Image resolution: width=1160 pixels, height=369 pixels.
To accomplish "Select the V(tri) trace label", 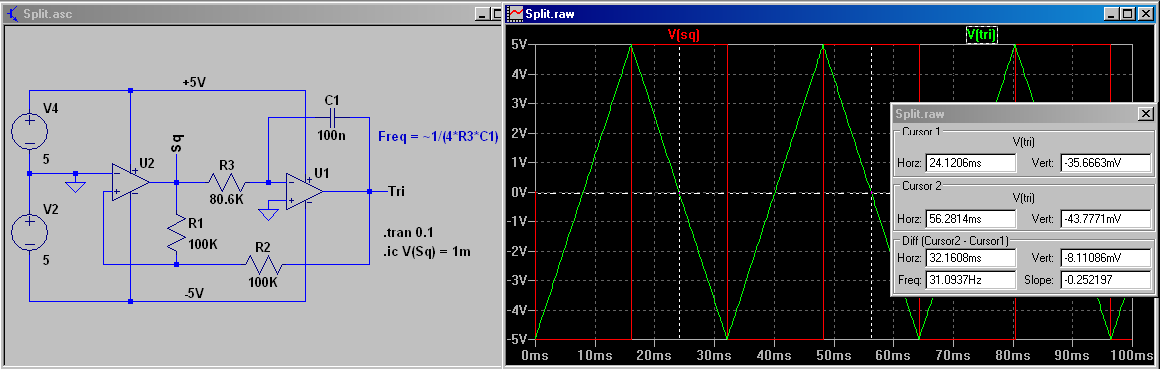I will [982, 34].
